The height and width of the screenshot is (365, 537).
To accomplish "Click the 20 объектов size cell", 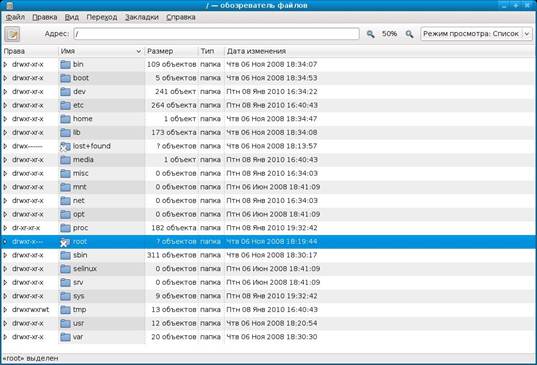I will (x=174, y=337).
